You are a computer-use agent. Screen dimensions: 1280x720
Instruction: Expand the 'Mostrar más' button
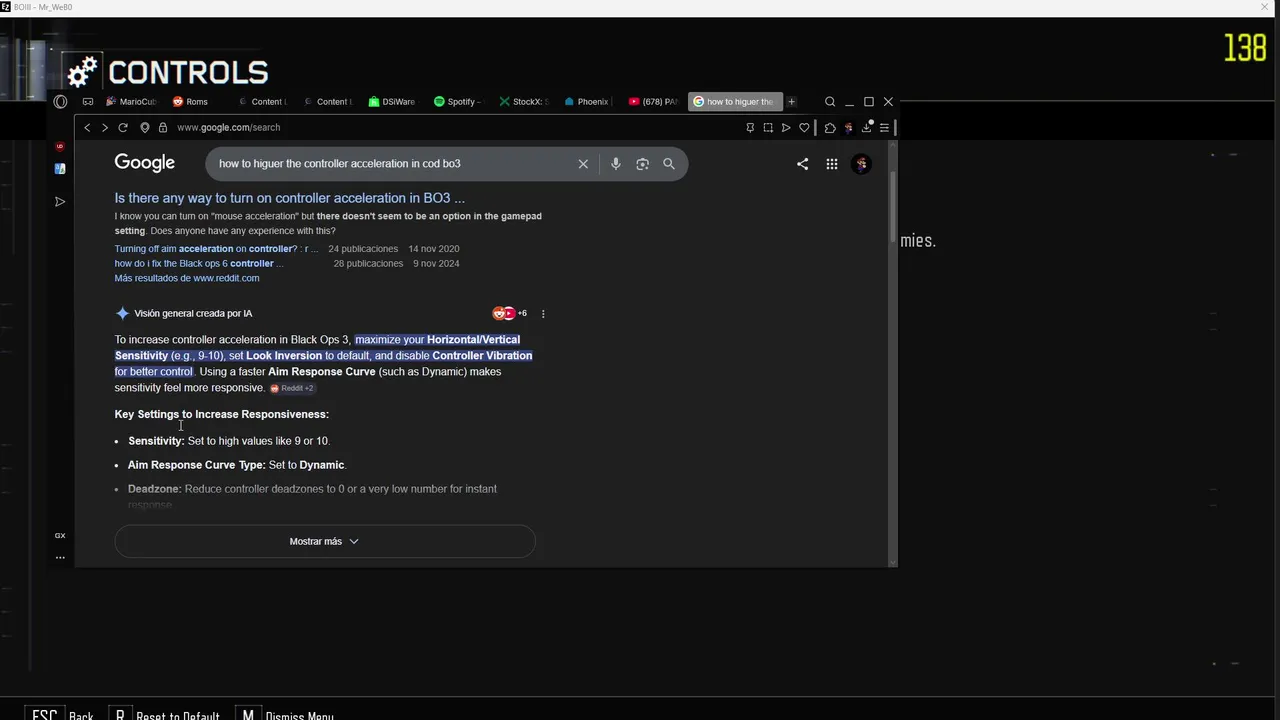(x=325, y=541)
